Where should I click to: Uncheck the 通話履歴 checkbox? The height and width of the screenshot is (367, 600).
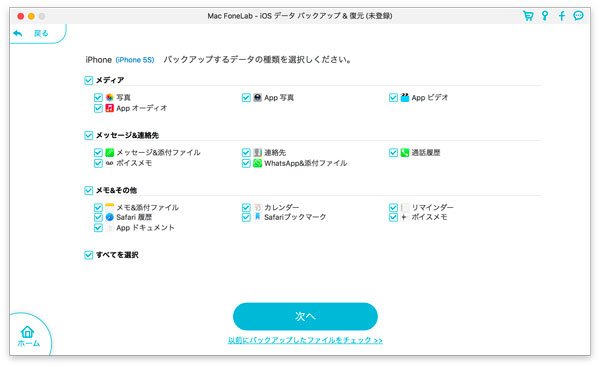pyautogui.click(x=393, y=153)
